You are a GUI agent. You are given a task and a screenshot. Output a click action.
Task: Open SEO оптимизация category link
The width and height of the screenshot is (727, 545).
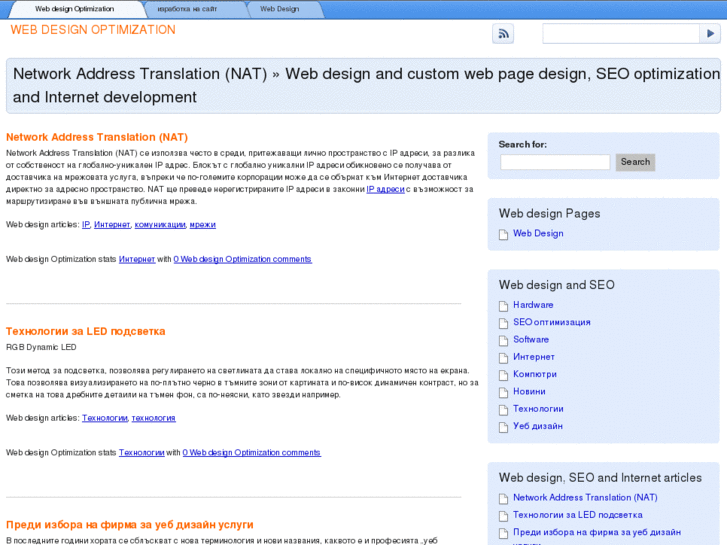pyautogui.click(x=551, y=322)
